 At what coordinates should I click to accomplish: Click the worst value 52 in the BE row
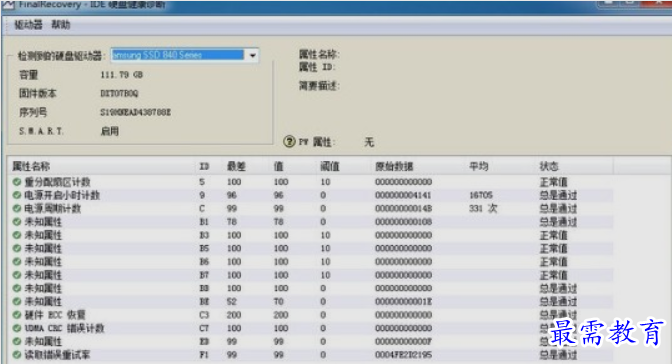click(x=231, y=301)
